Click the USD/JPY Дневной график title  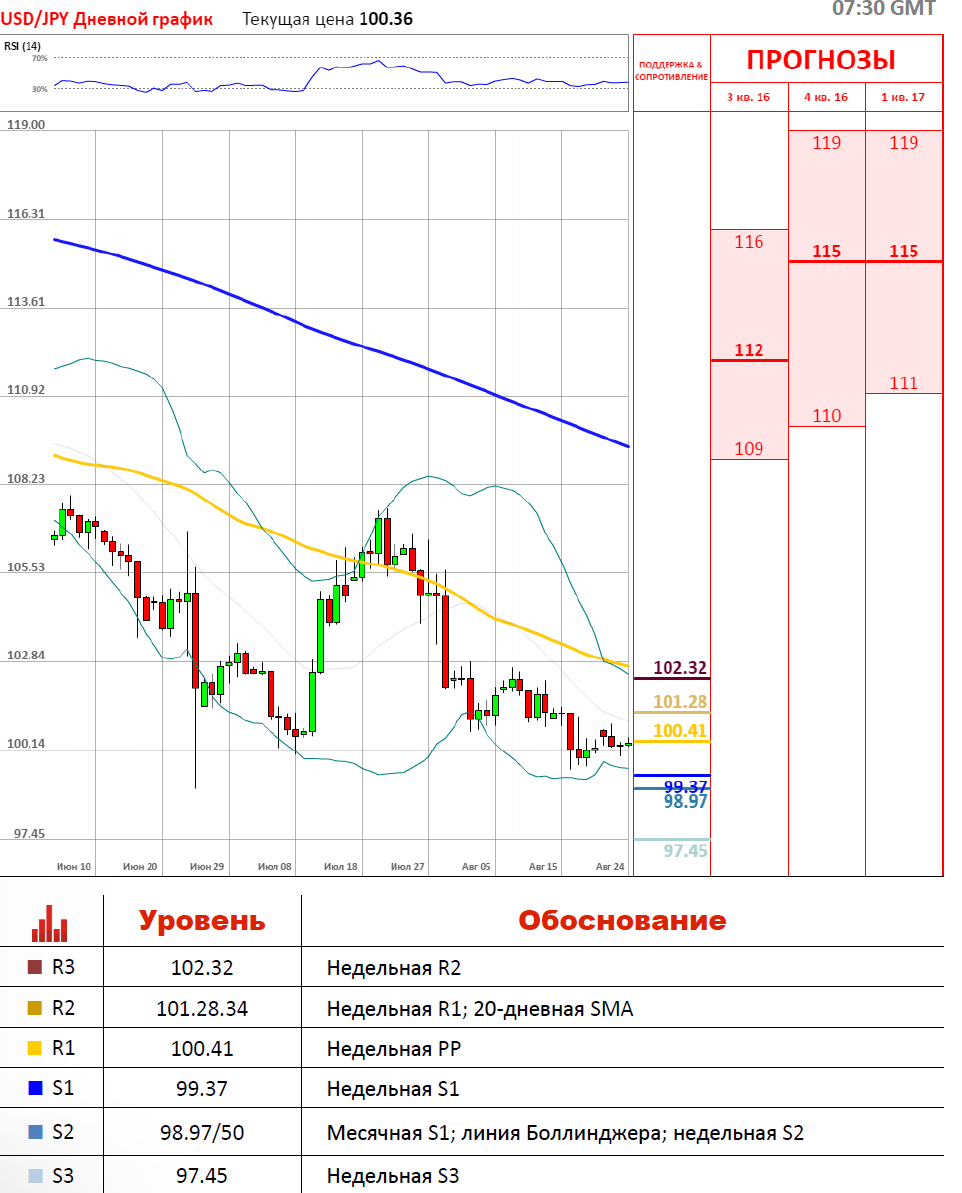click(107, 19)
